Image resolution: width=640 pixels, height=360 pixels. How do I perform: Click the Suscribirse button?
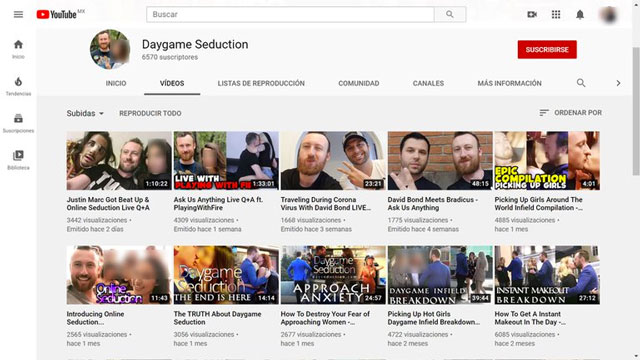(x=547, y=49)
